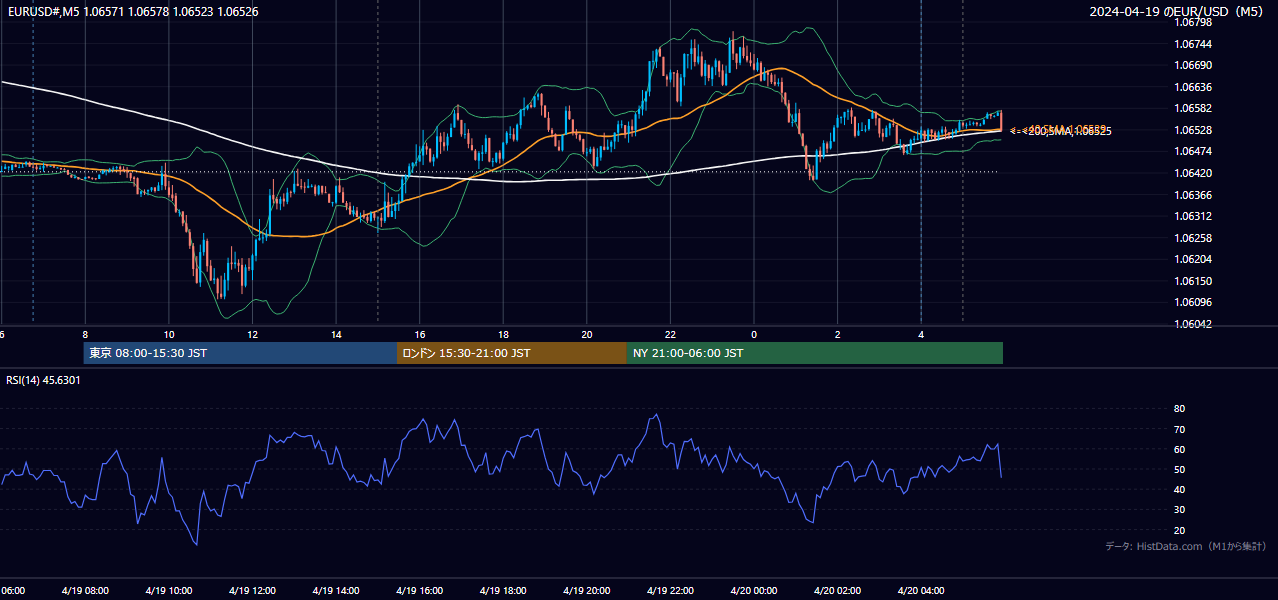Click the 4/19 14:00 bottom time label
The height and width of the screenshot is (600, 1278).
(336, 591)
